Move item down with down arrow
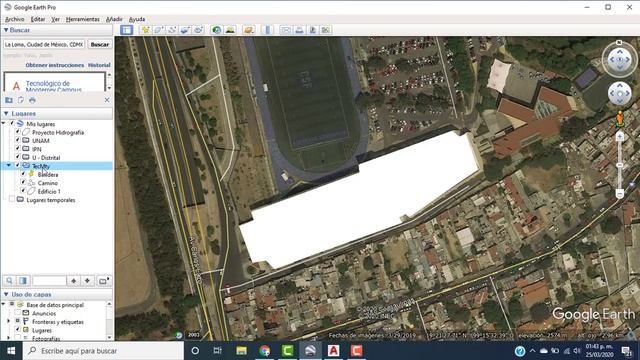 [87, 281]
